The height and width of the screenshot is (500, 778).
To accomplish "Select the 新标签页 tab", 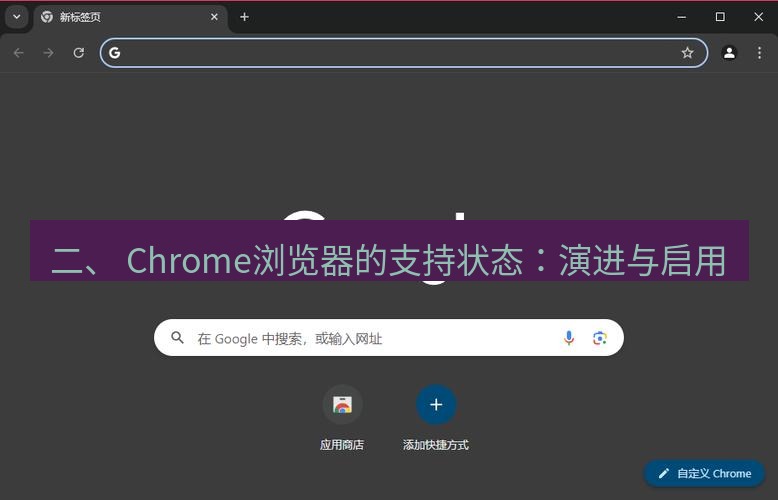I will click(130, 17).
